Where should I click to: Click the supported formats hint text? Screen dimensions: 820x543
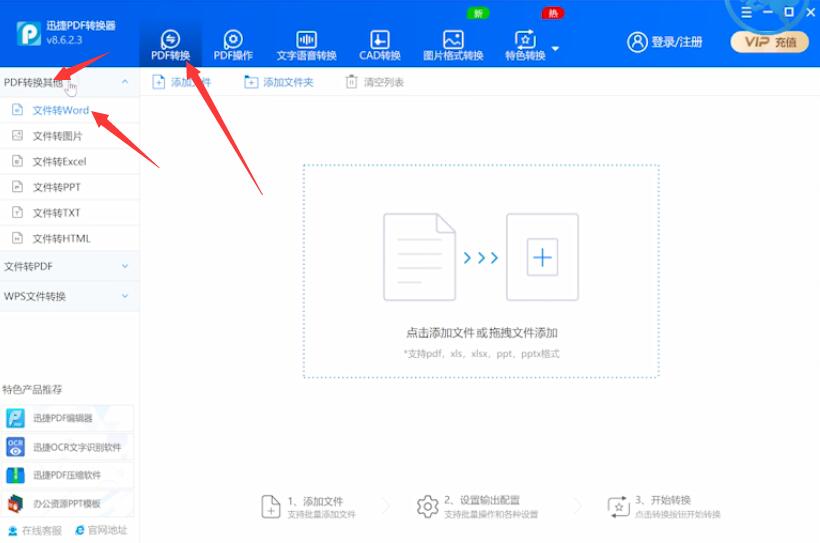pyautogui.click(x=482, y=354)
